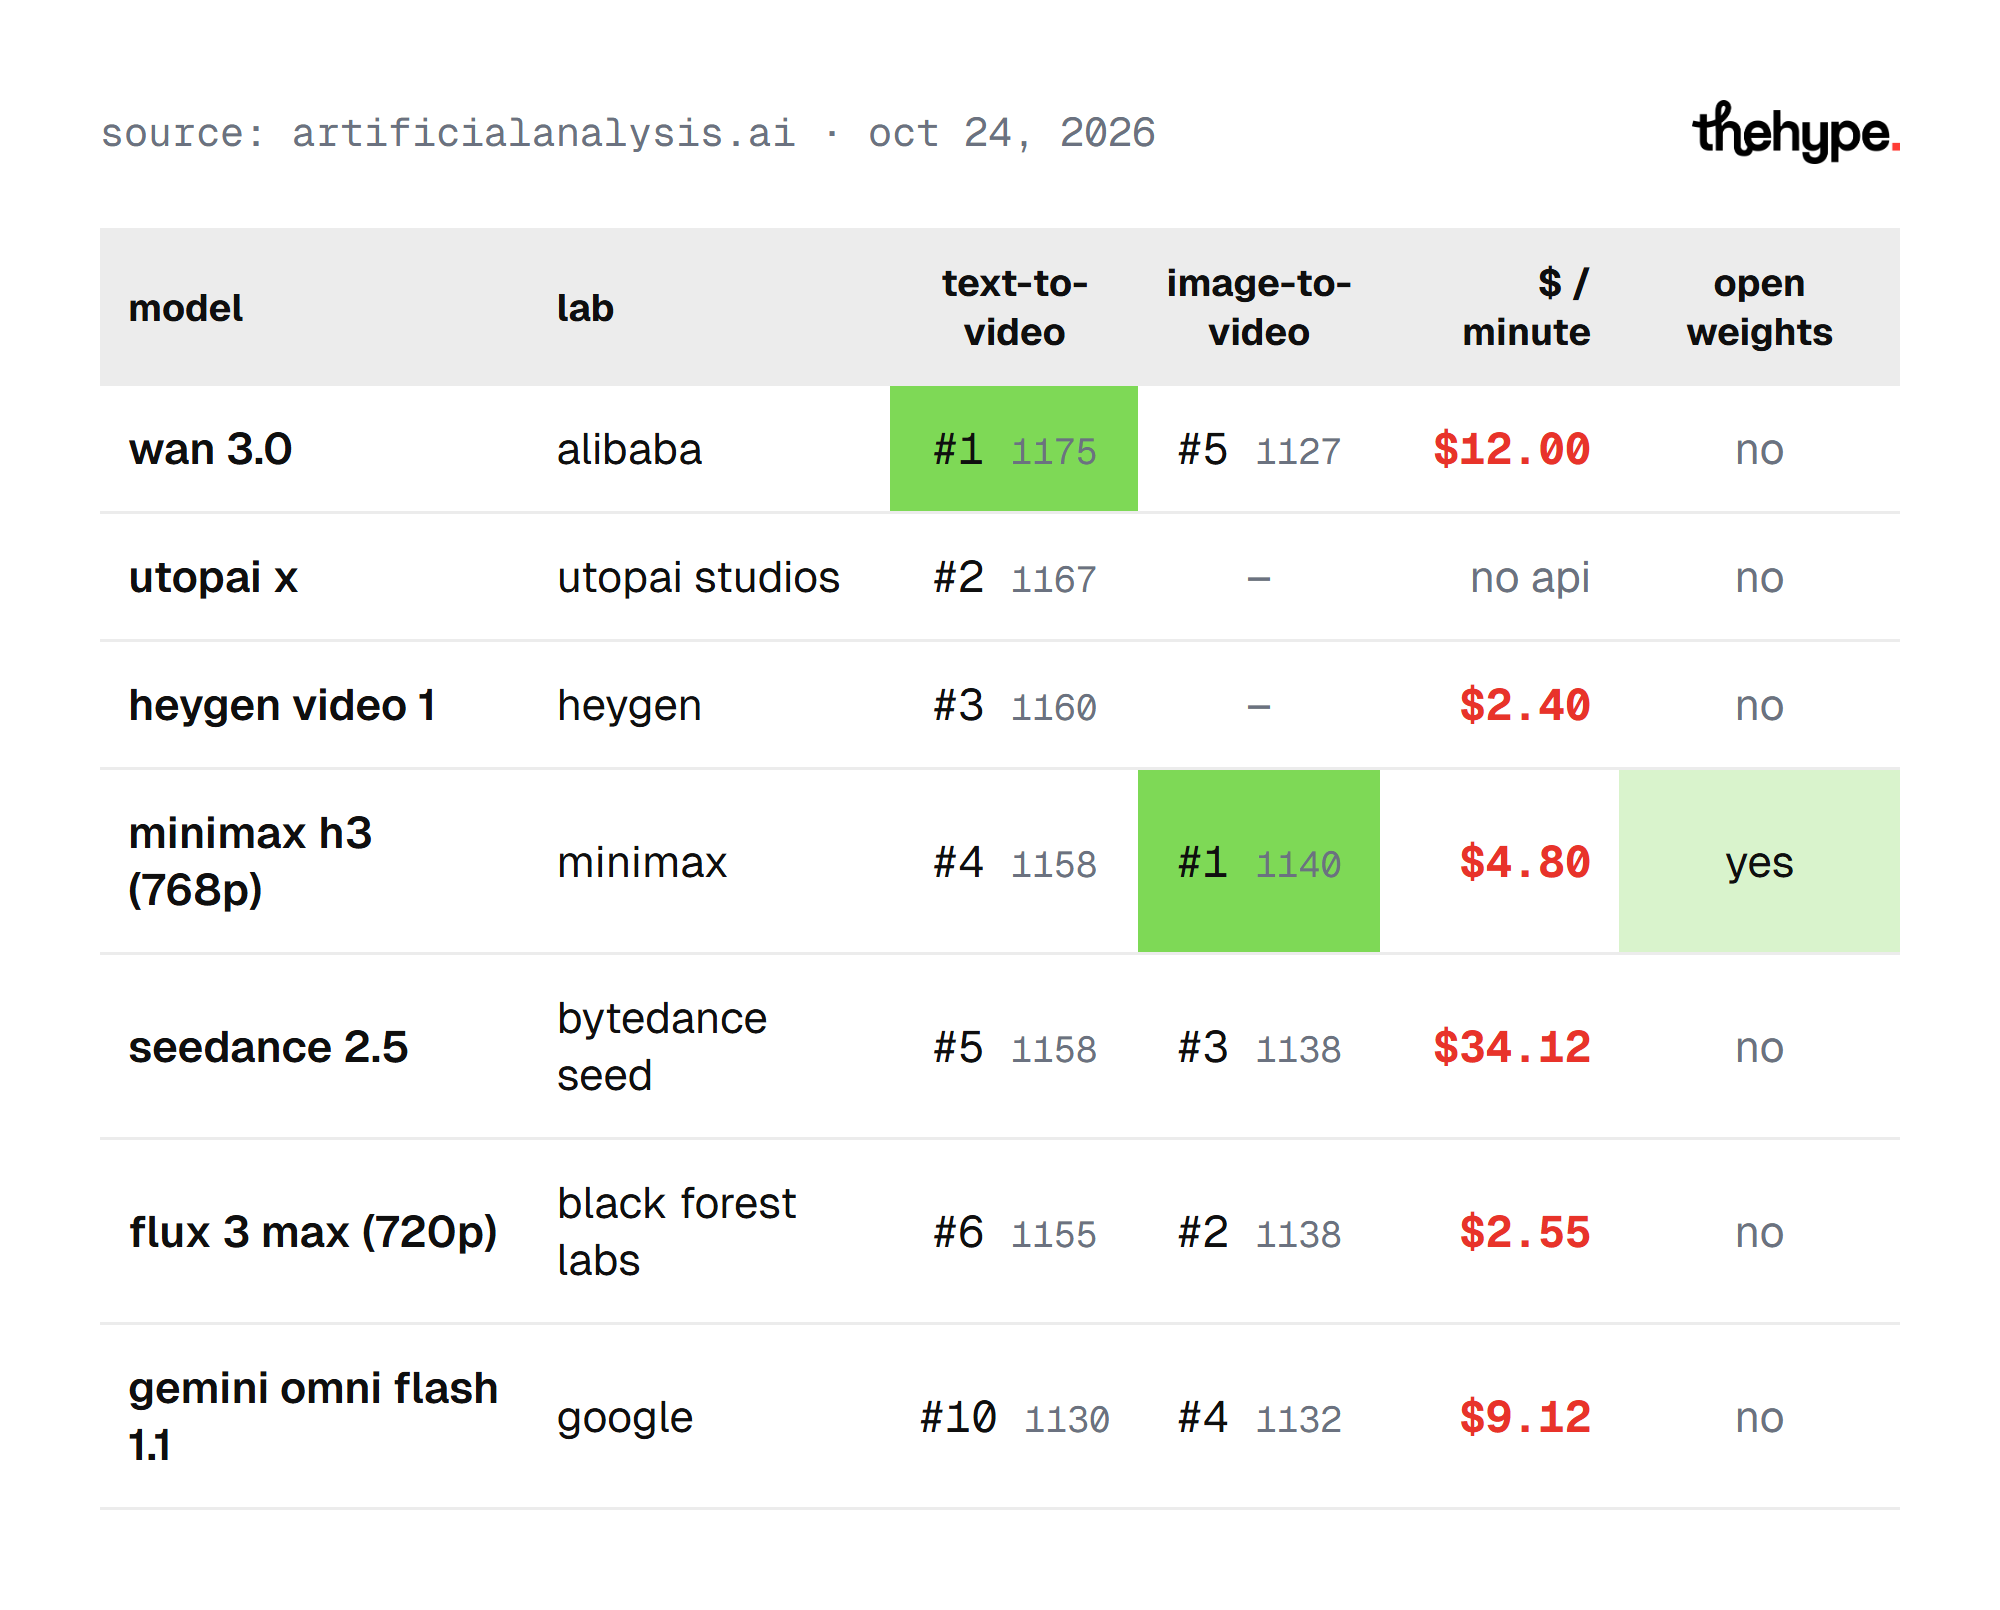
Task: Select the 'utopai x' model name
Action: click(x=213, y=577)
